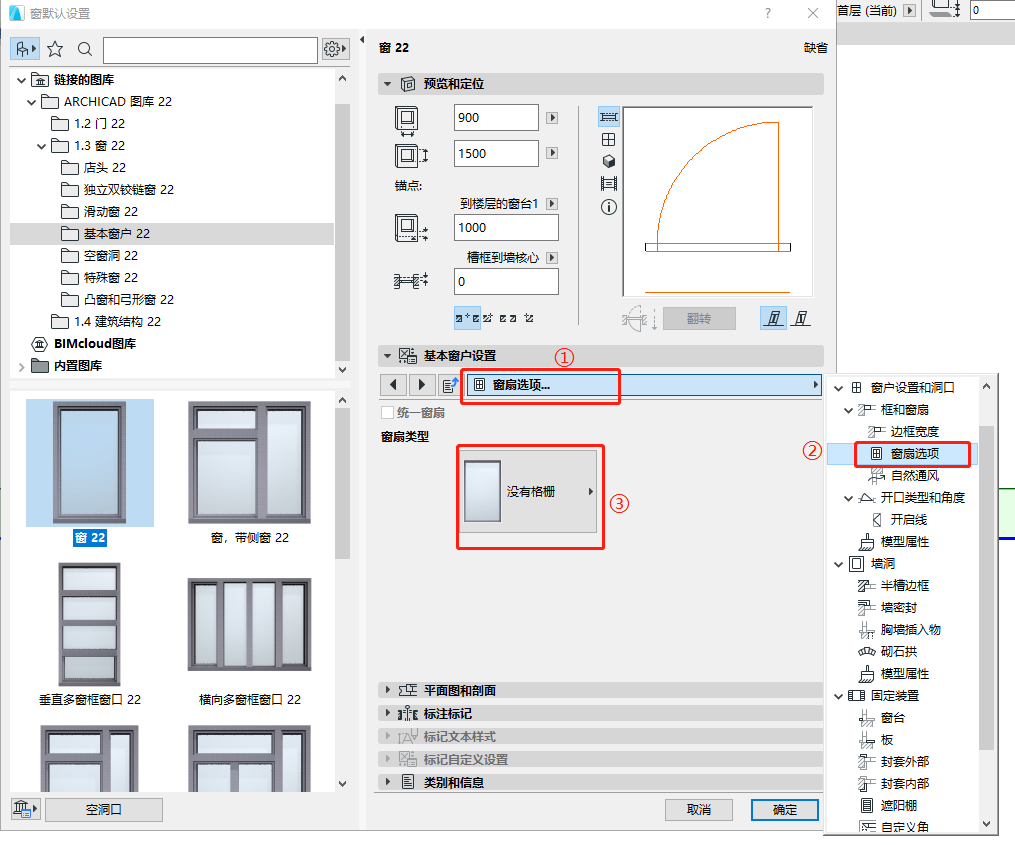Select the grid preview icon

608,140
